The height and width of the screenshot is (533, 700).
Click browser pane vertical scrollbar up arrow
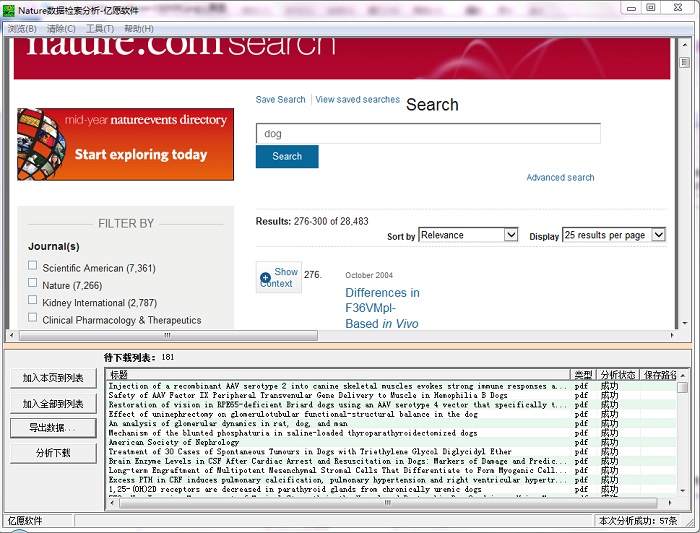pyautogui.click(x=684, y=45)
